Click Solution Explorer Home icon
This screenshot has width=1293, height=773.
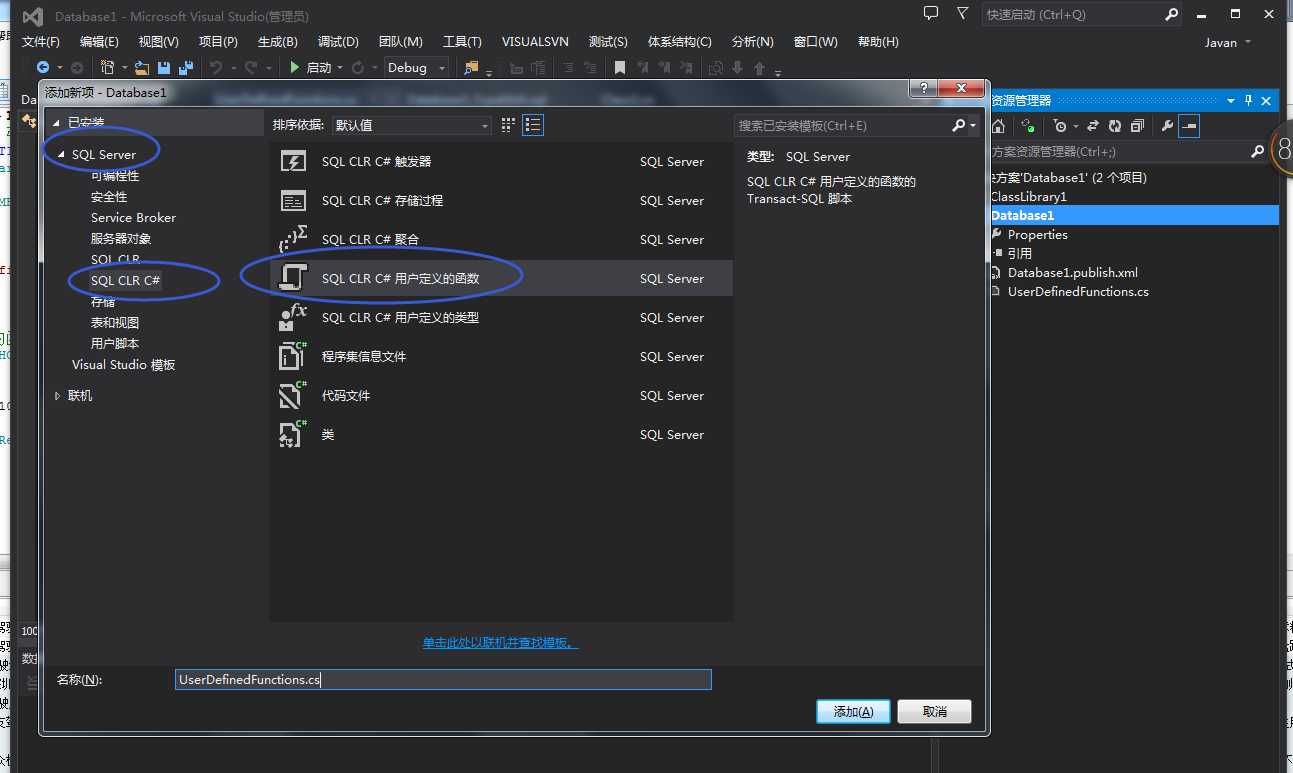(998, 126)
